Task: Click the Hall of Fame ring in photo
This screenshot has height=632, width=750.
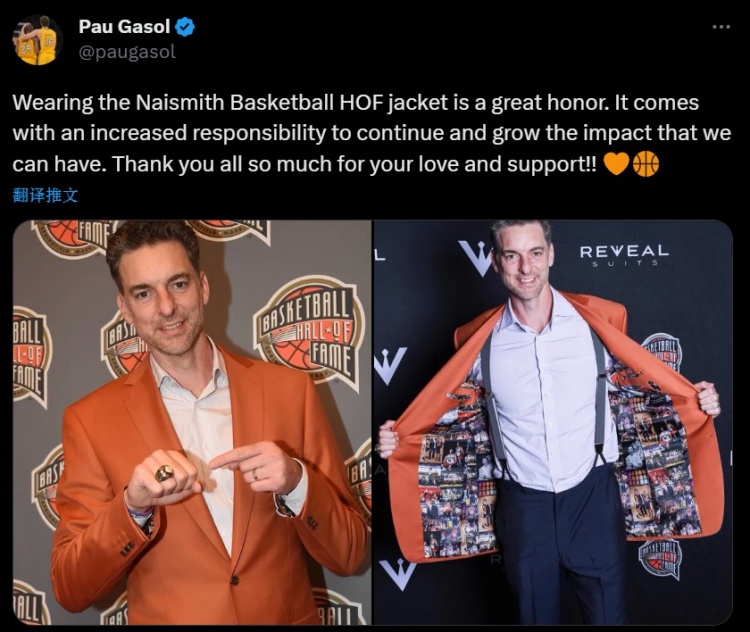Action: (164, 474)
